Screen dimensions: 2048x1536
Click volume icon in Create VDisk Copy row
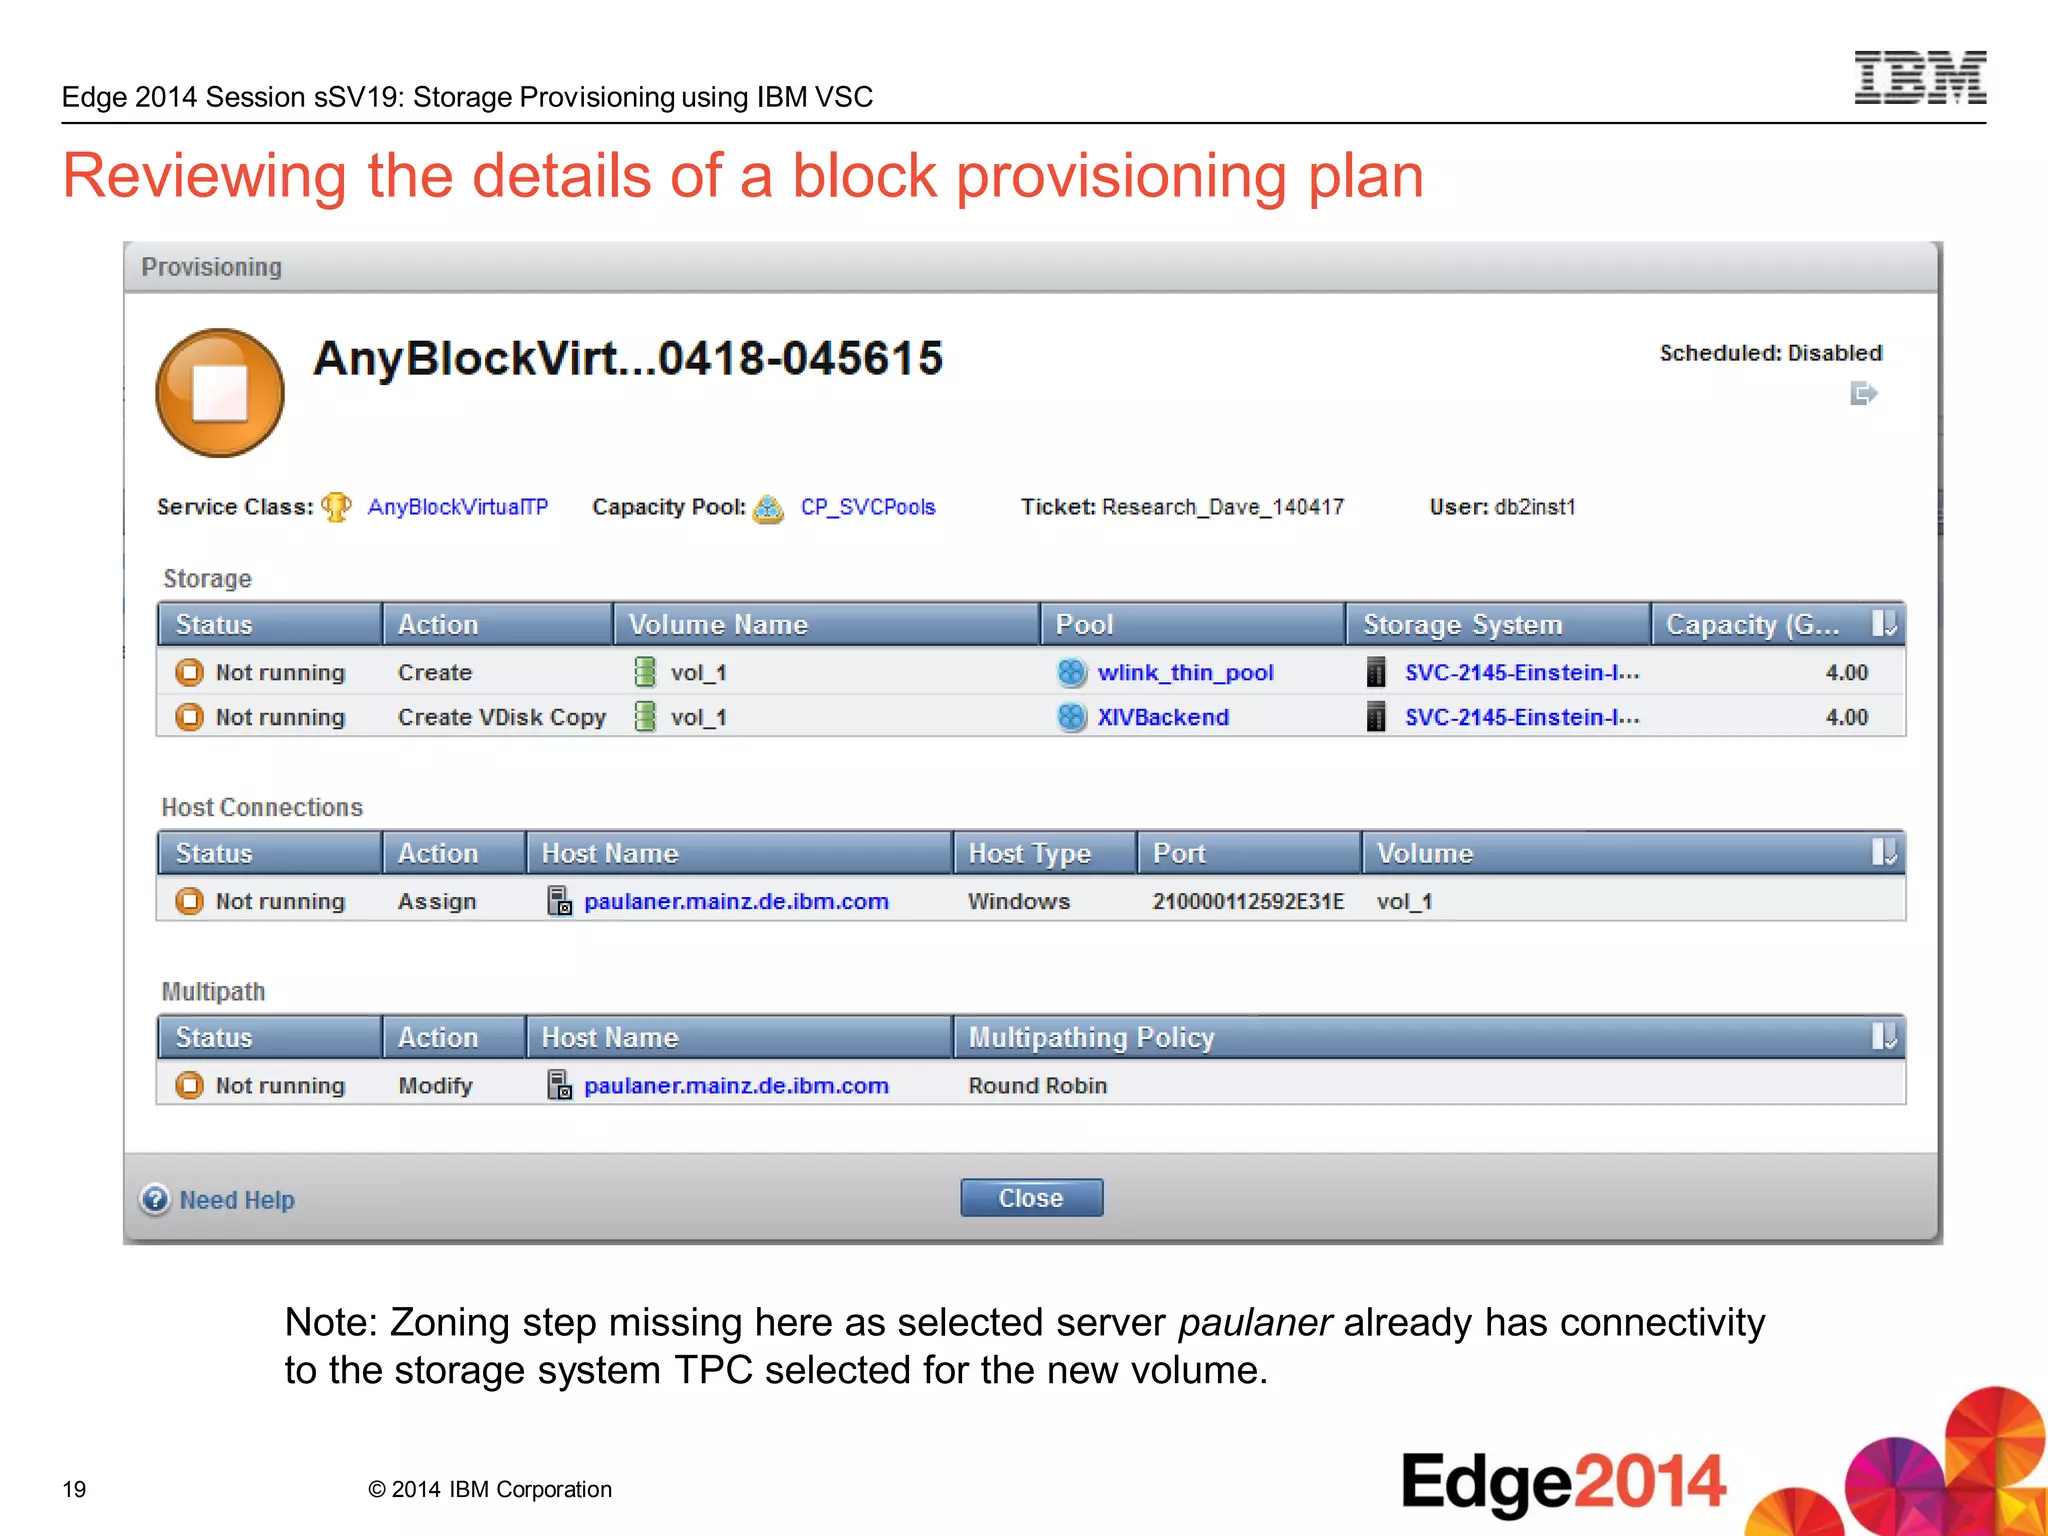[x=645, y=717]
